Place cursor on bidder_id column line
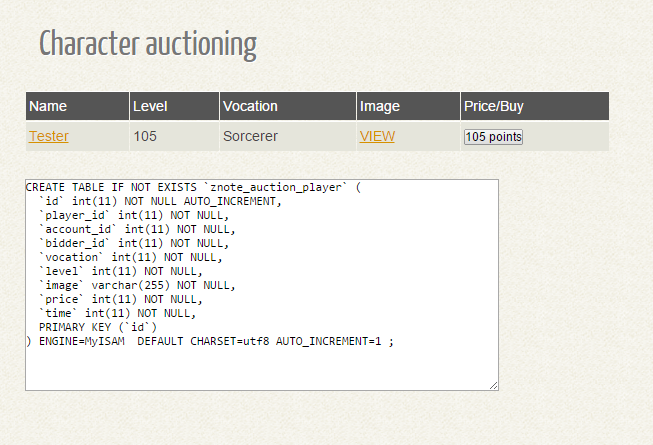Screen dimensions: 653x445 (134, 243)
